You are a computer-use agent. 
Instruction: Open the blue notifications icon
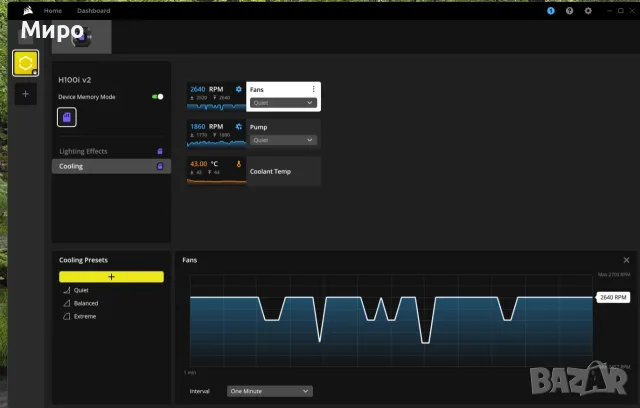(551, 11)
